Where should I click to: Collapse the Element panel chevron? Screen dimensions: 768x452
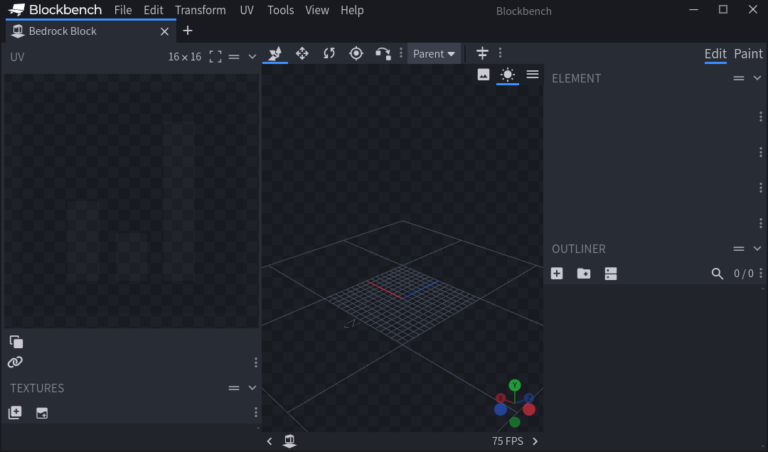pyautogui.click(x=757, y=78)
